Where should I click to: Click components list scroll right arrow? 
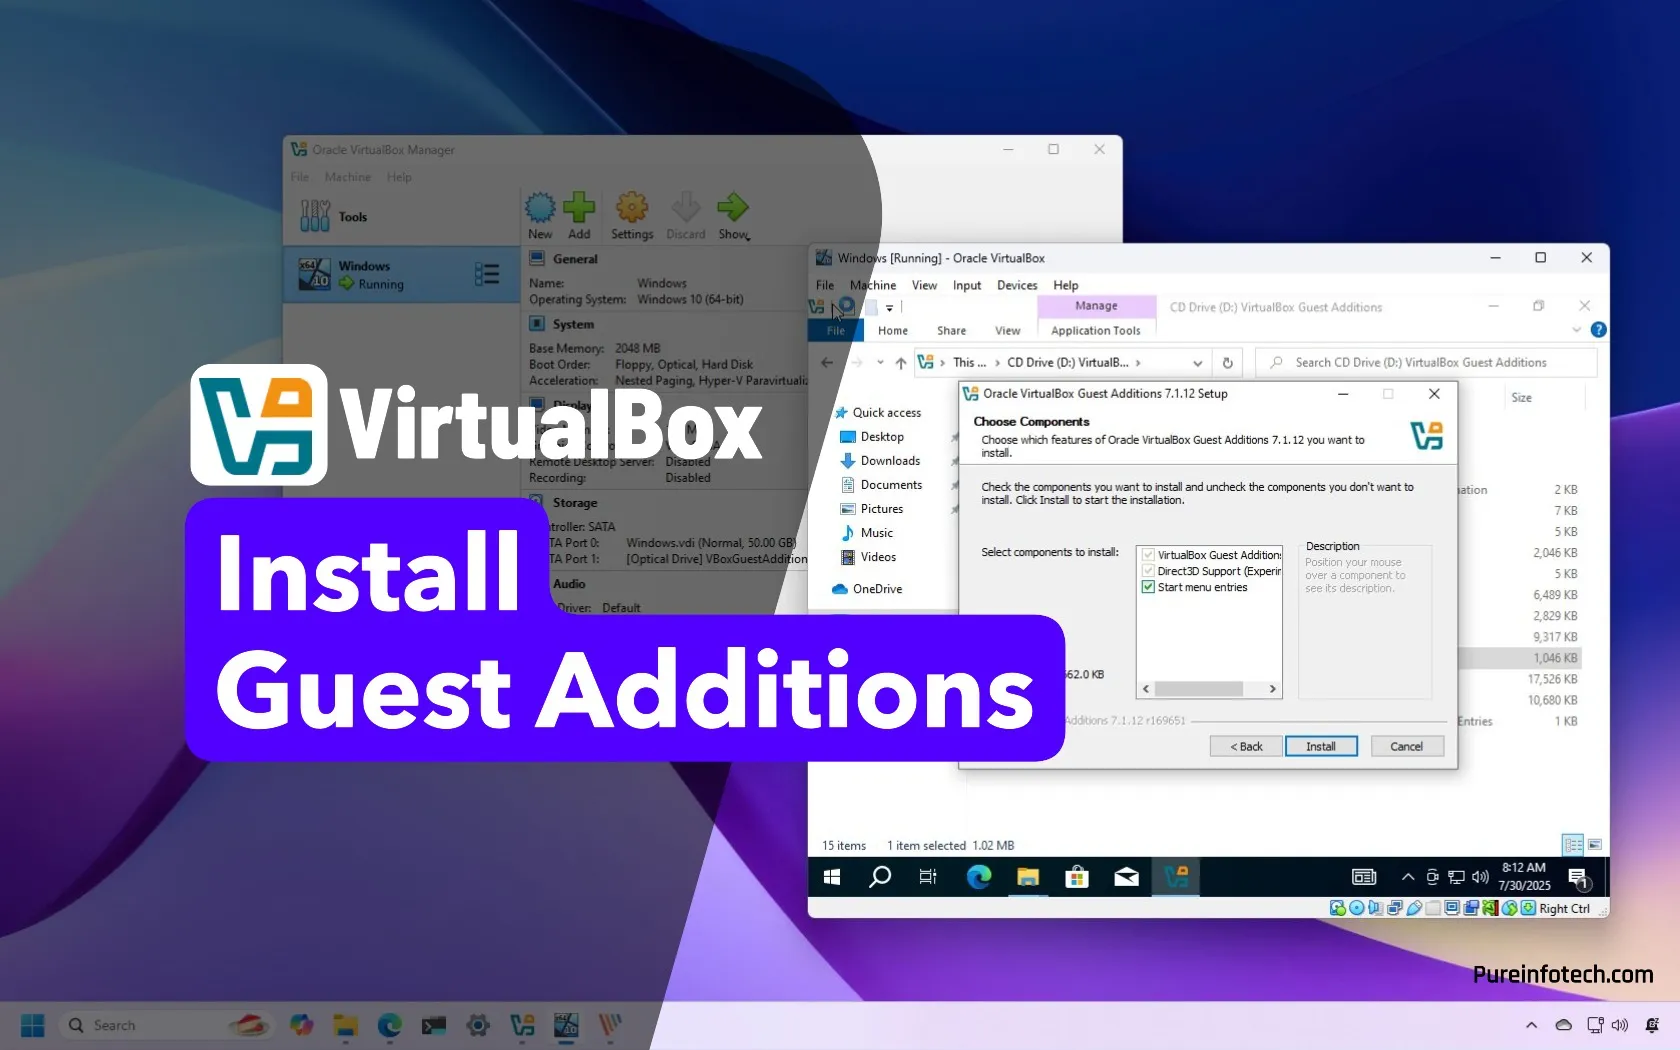1272,689
